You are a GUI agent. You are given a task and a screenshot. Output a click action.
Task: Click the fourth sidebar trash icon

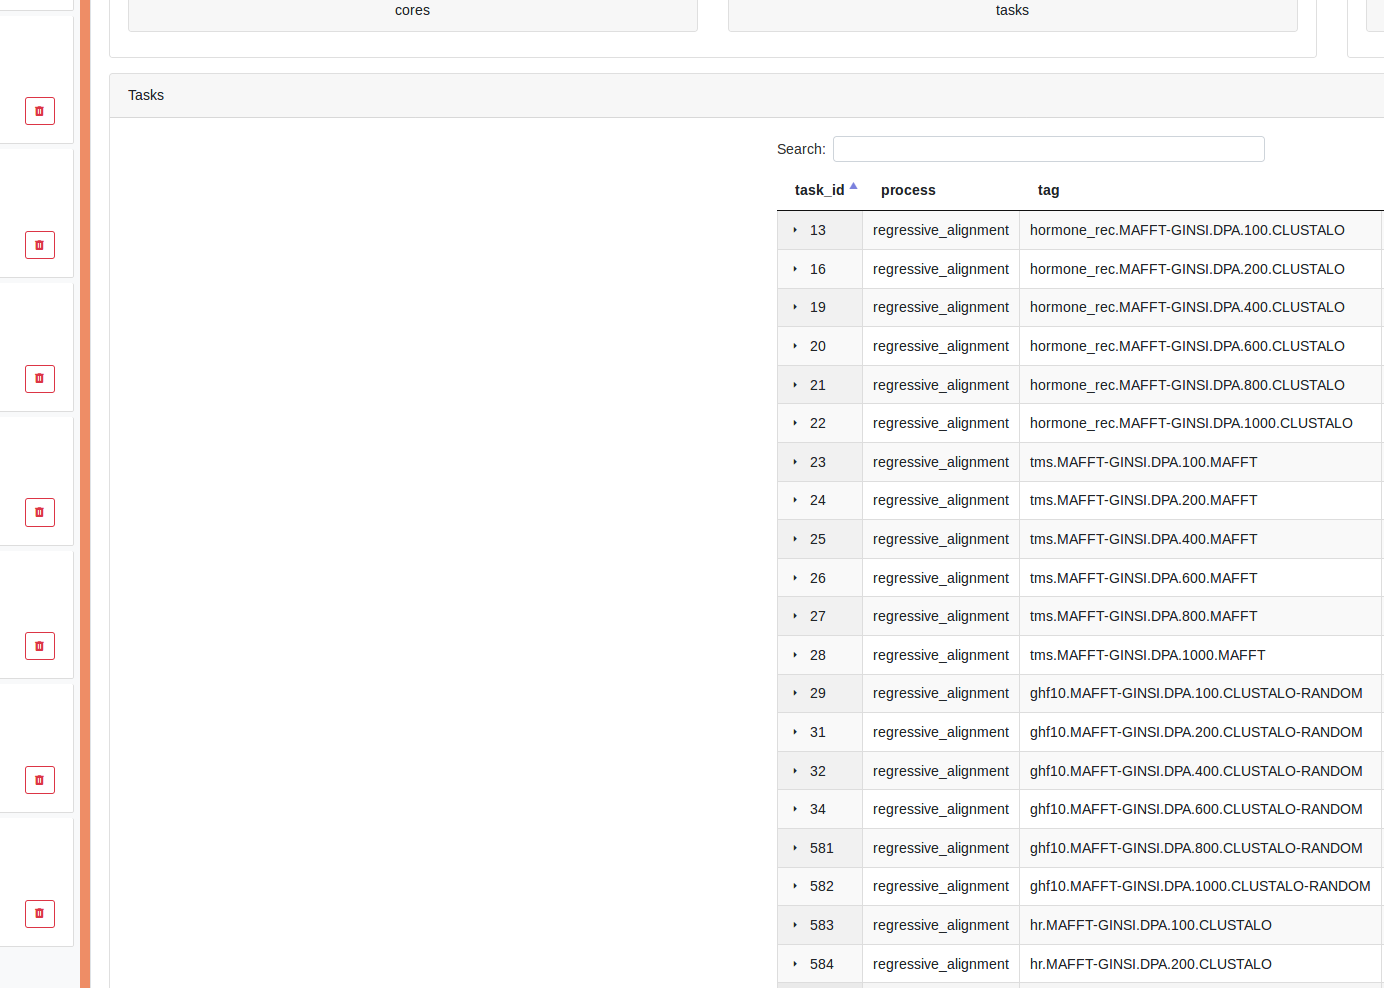click(x=39, y=512)
